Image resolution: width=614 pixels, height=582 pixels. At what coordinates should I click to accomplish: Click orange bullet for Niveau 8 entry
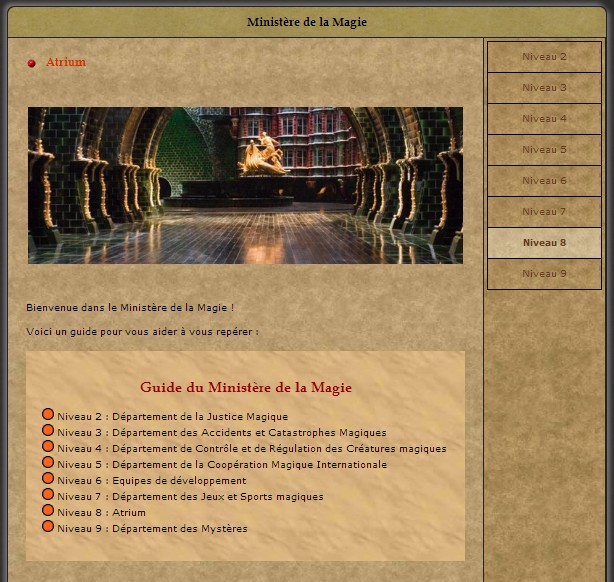coord(48,510)
